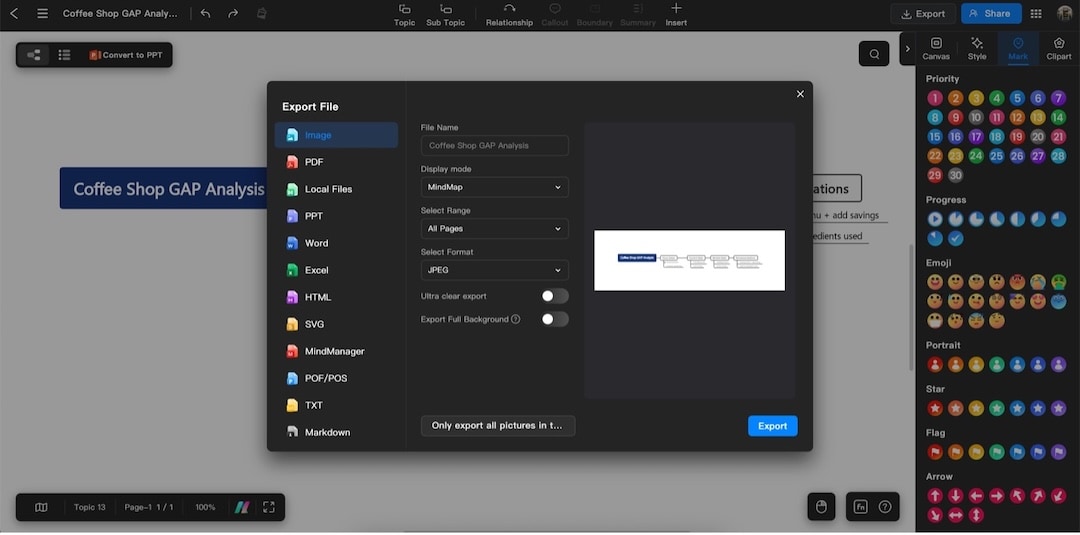Viewport: 1080px width, 535px height.
Task: Switch to mind map view mode
Action: [x=33, y=55]
